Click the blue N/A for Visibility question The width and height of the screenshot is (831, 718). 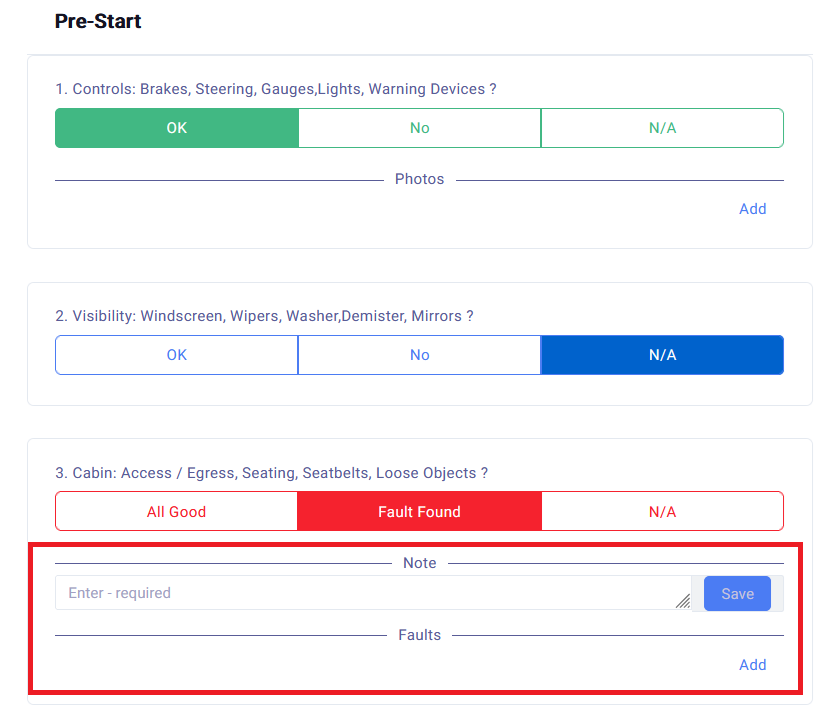tap(662, 355)
